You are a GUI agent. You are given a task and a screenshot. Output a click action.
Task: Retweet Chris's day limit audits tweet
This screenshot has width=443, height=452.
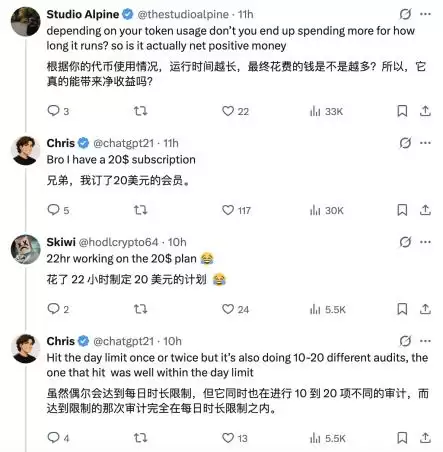click(140, 438)
